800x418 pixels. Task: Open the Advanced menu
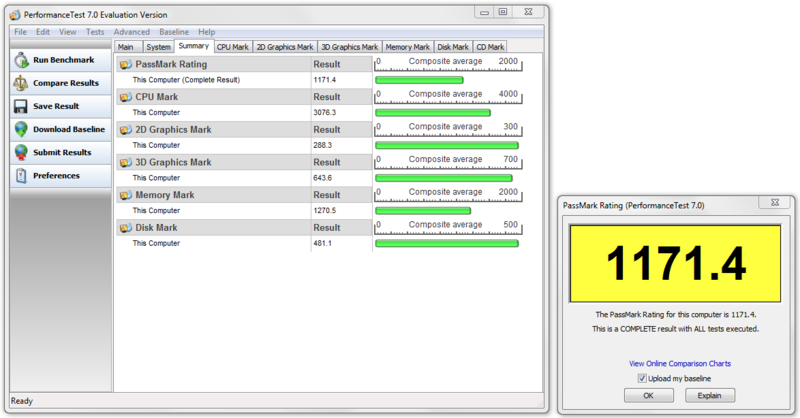(132, 32)
